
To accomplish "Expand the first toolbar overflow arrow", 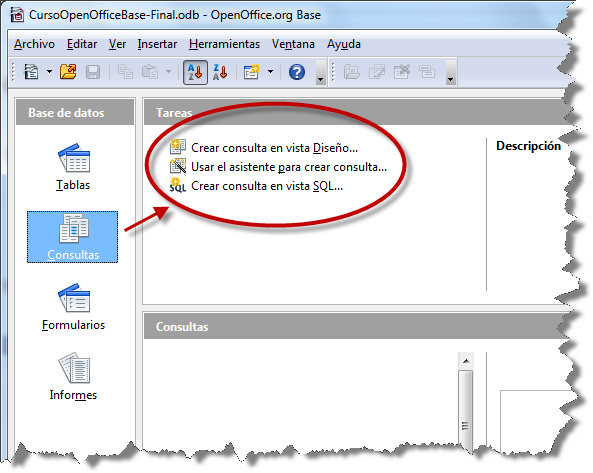I will pyautogui.click(x=321, y=72).
